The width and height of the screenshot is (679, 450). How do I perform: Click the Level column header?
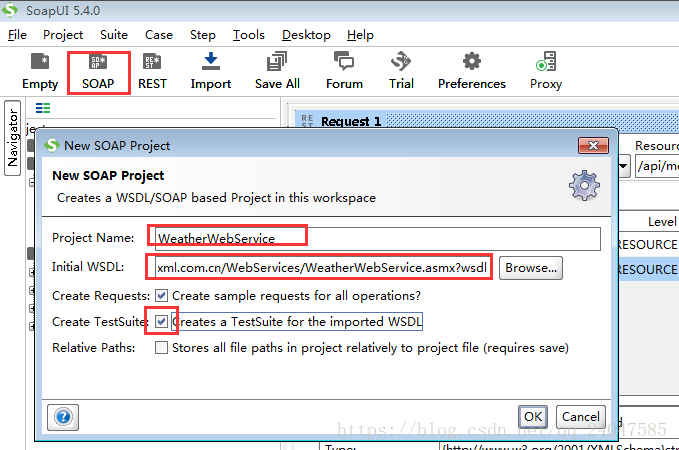(x=662, y=222)
